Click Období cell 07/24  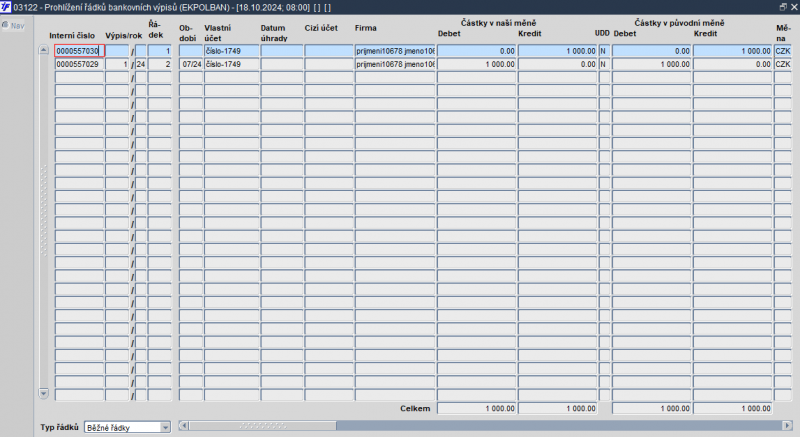tap(191, 64)
